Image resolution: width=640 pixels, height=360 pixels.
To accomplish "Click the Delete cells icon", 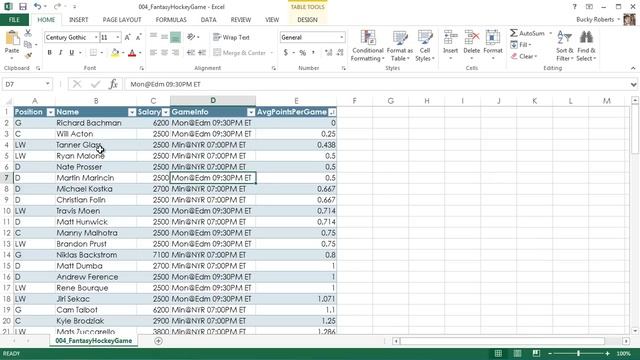I will coord(471,38).
